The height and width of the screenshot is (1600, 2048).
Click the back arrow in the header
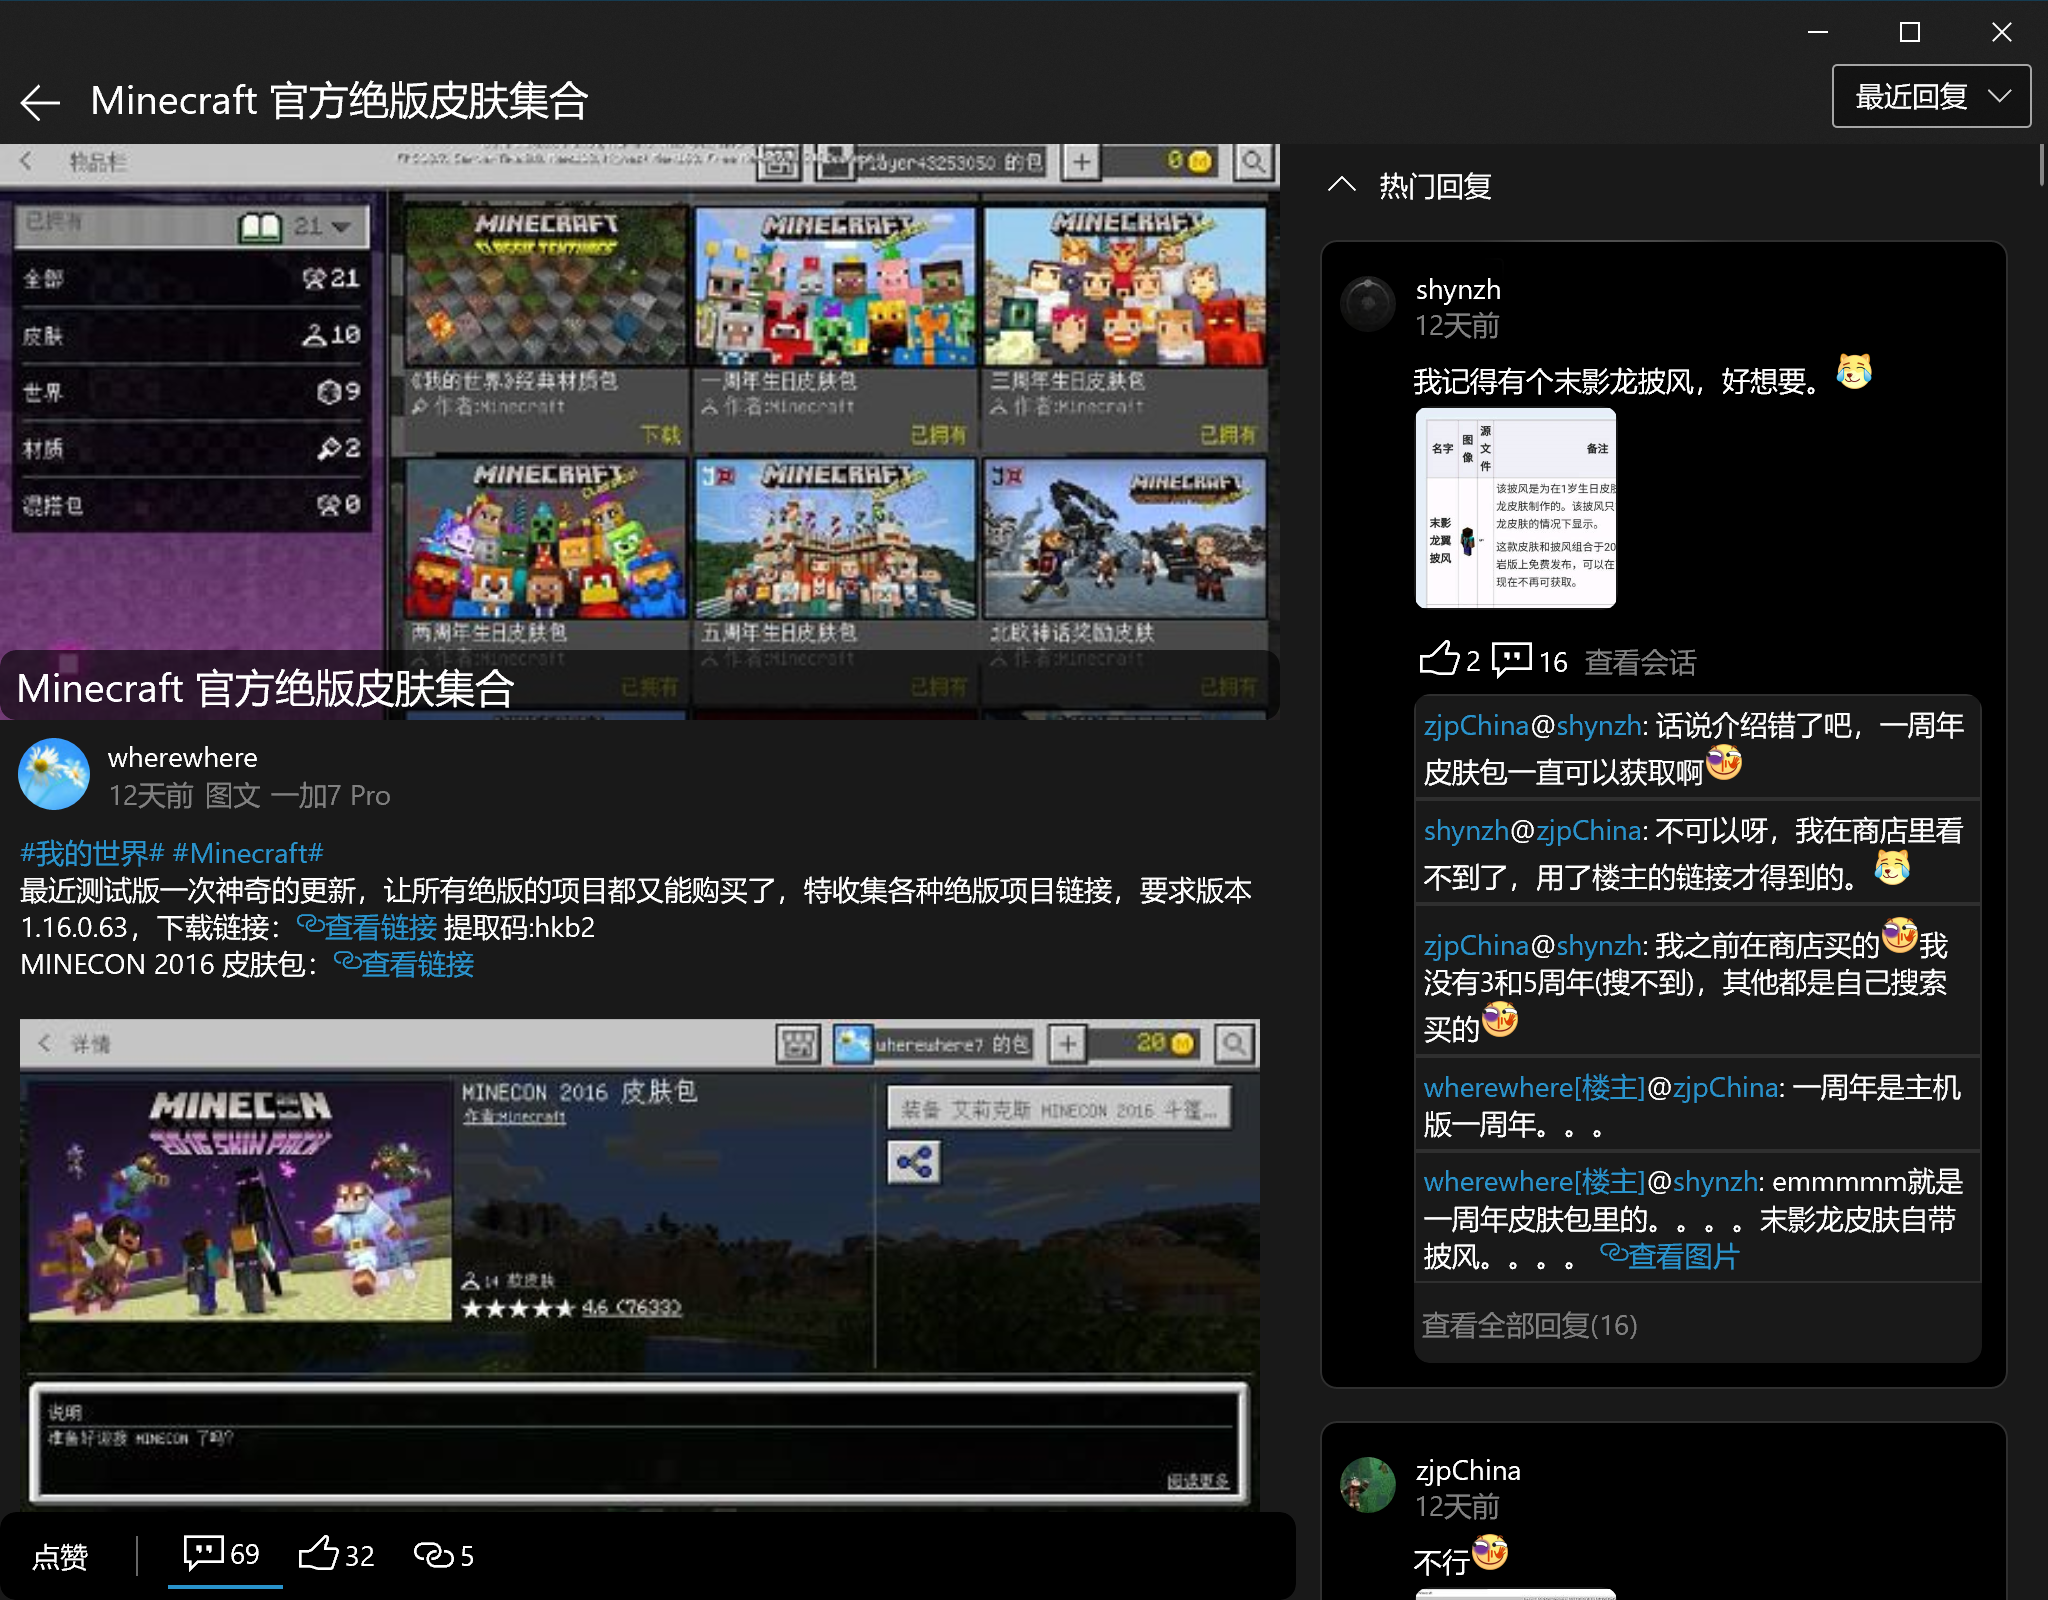coord(40,102)
